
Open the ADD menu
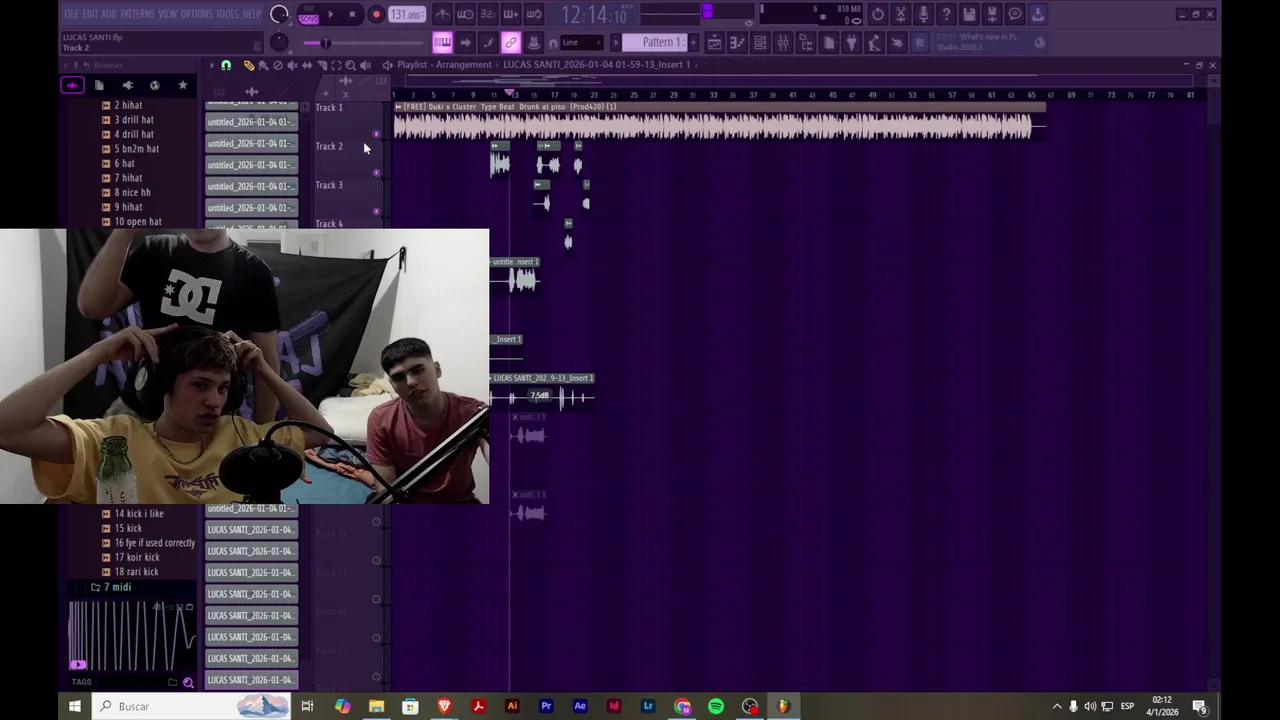[x=109, y=14]
